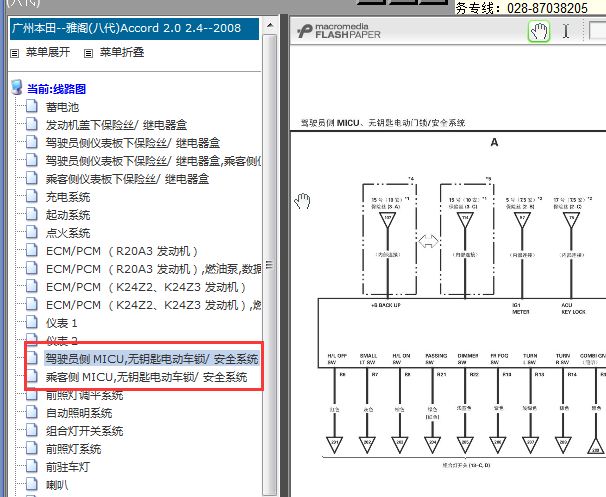Click the ACC KEY LOCK label in the diagram
The width and height of the screenshot is (606, 497).
[x=573, y=308]
